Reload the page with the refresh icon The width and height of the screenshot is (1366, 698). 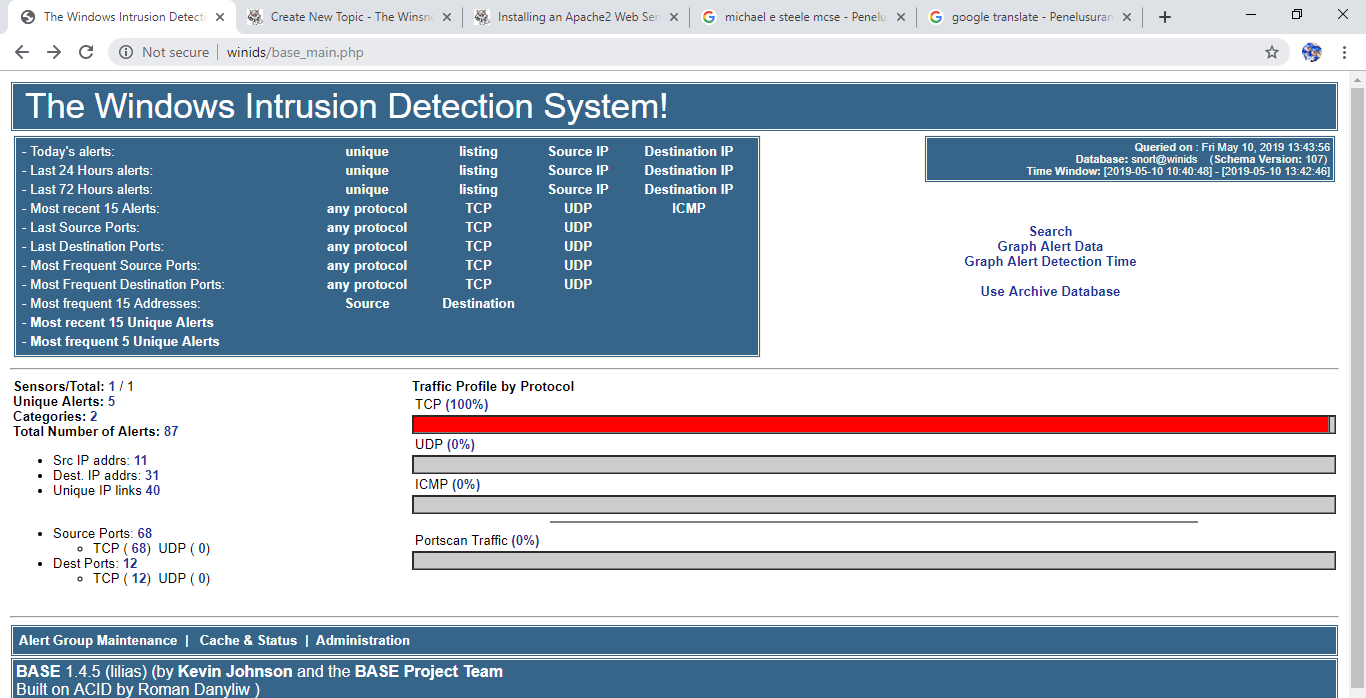pos(86,52)
